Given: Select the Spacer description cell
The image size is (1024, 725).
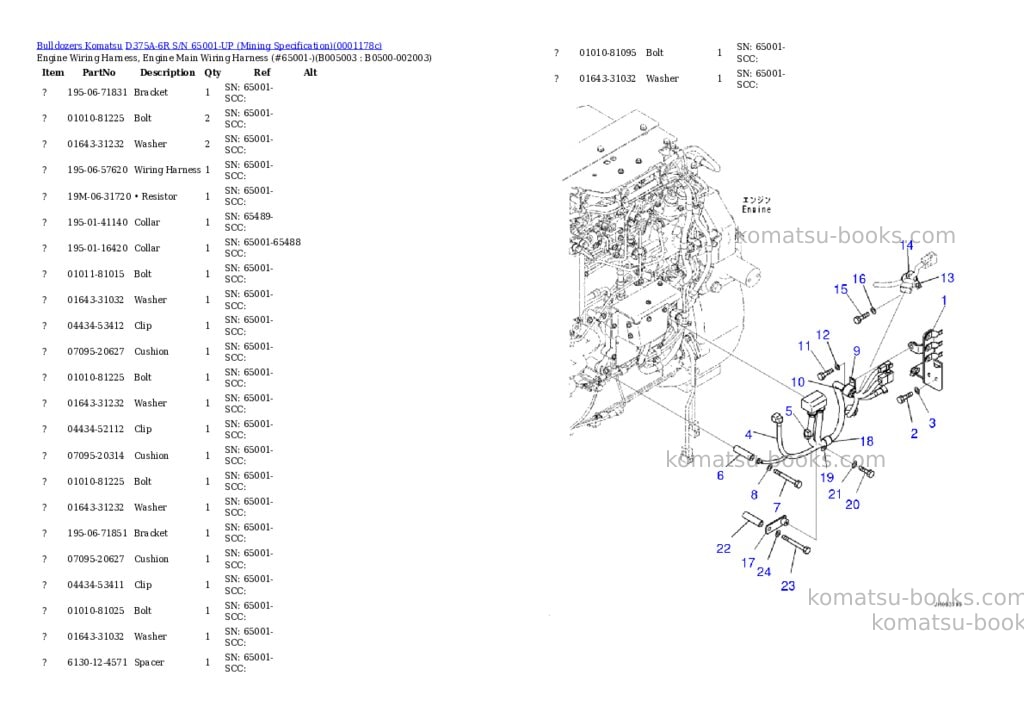Looking at the screenshot, I should (x=150, y=662).
